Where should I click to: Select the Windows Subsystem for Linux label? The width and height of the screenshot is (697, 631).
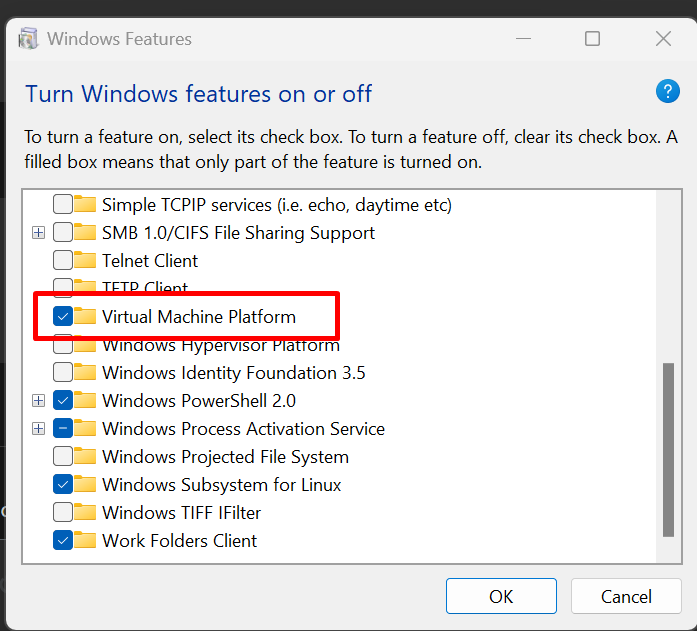point(221,485)
